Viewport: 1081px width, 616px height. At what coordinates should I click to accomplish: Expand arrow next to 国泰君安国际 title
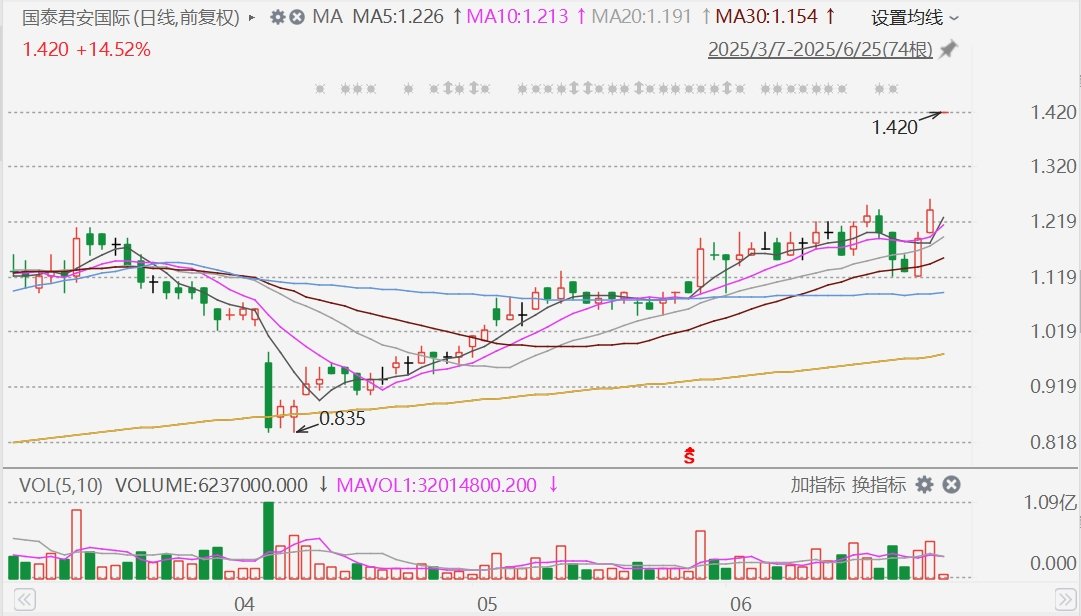[250, 17]
